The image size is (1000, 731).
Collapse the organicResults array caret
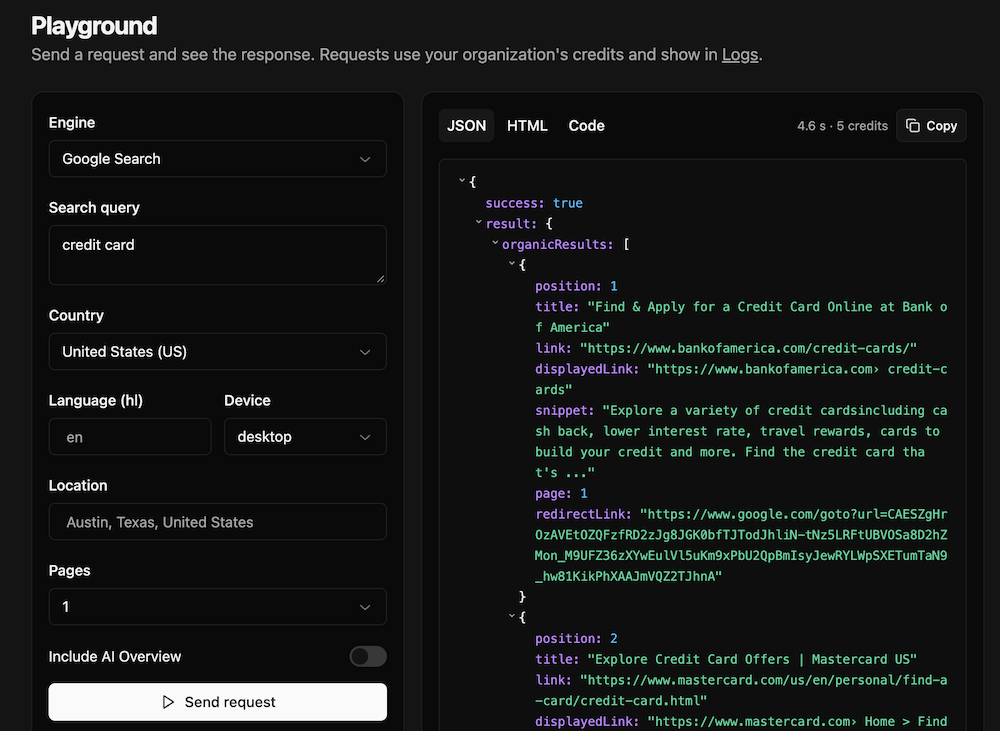(x=495, y=242)
